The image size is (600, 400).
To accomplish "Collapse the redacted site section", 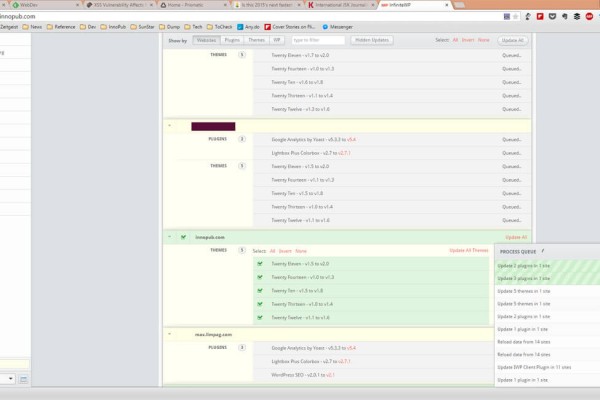I will [x=170, y=126].
